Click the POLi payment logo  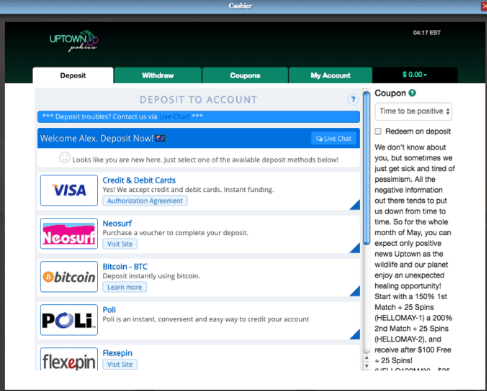[x=69, y=320]
